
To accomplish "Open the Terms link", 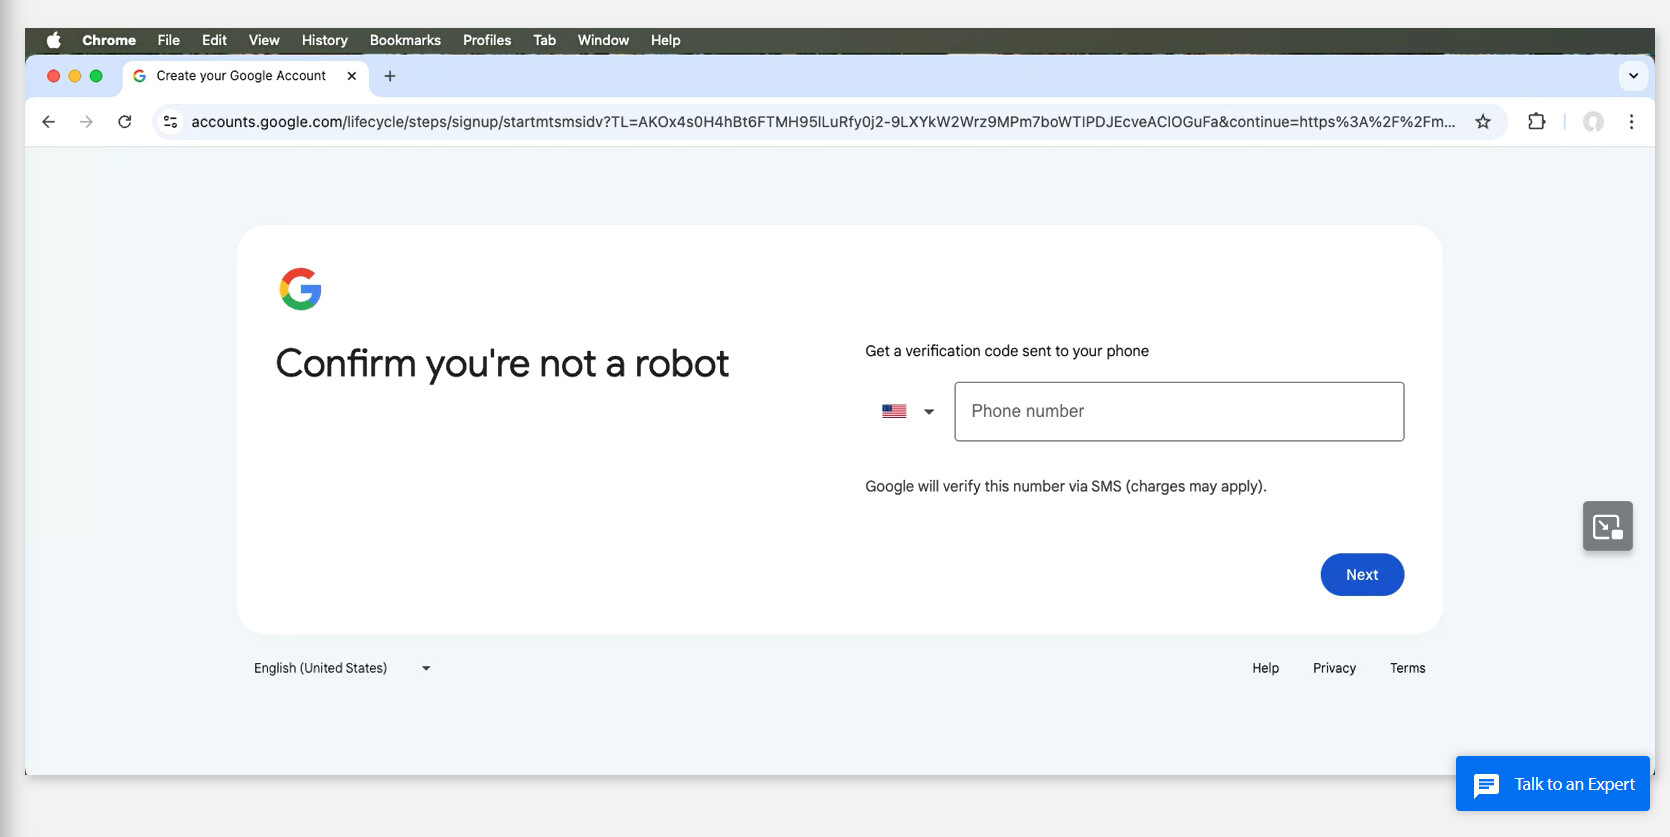I will pos(1407,668).
